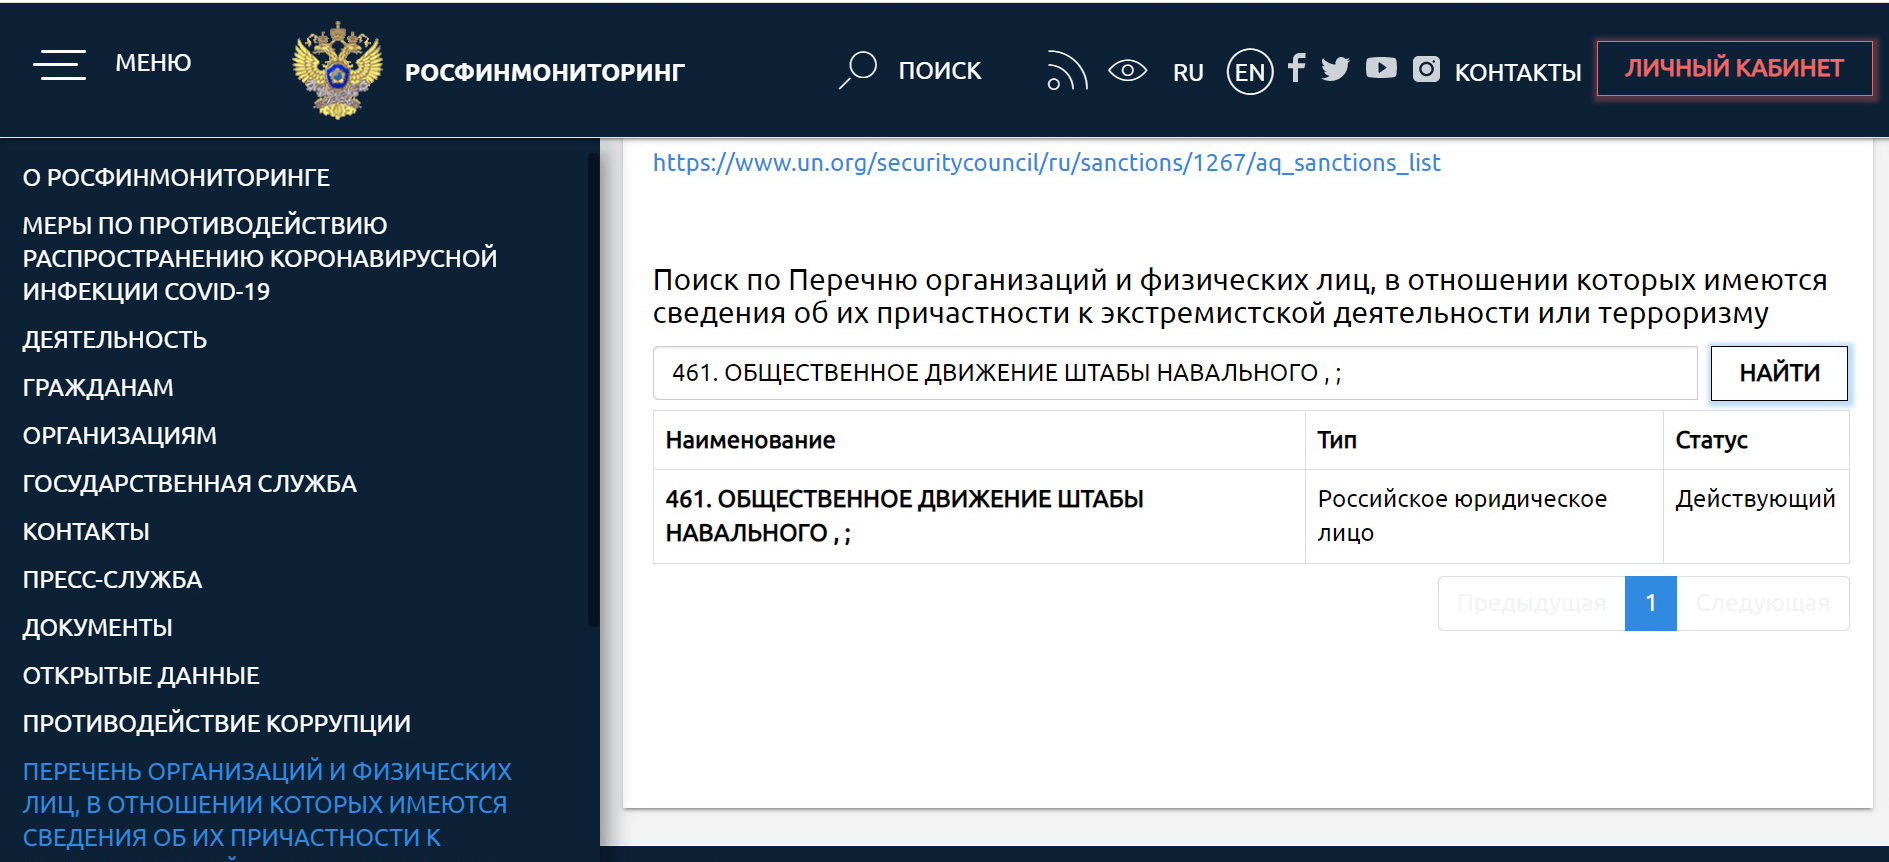Open the Instagram page icon

tap(1426, 68)
